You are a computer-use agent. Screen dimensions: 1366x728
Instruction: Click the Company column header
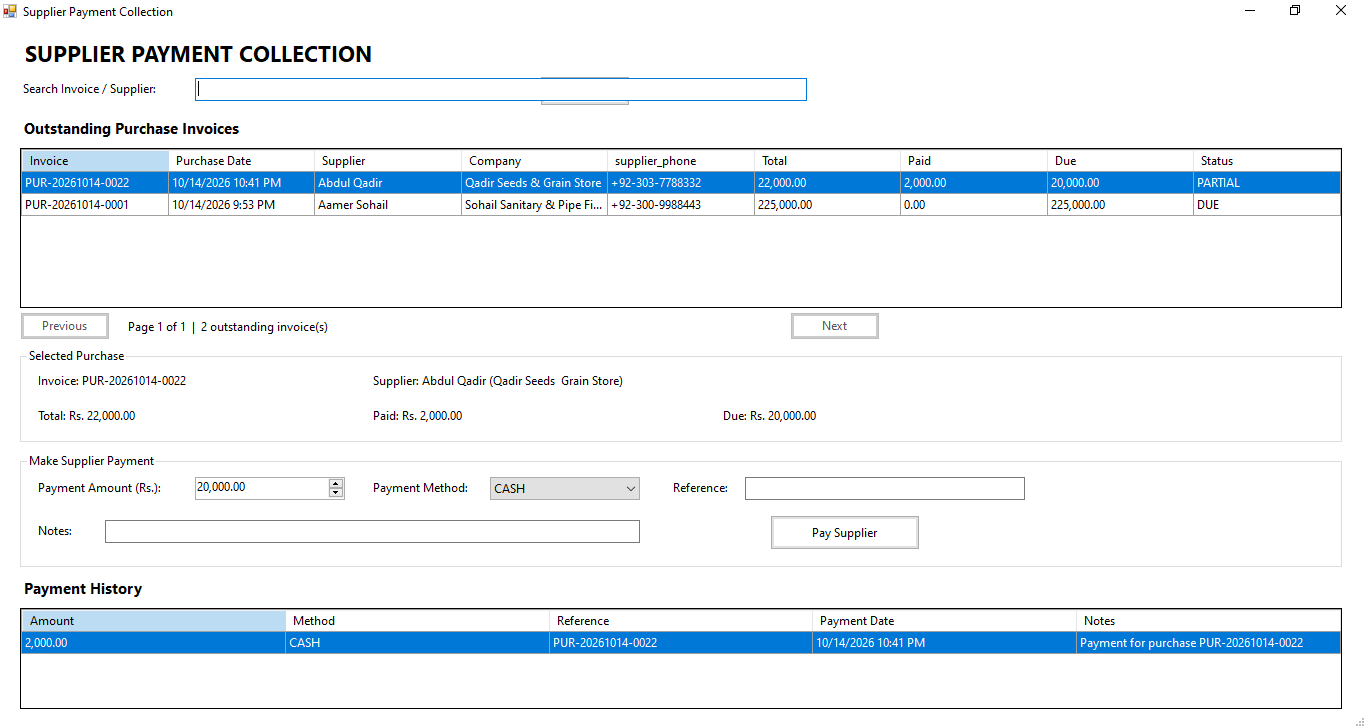coord(534,161)
